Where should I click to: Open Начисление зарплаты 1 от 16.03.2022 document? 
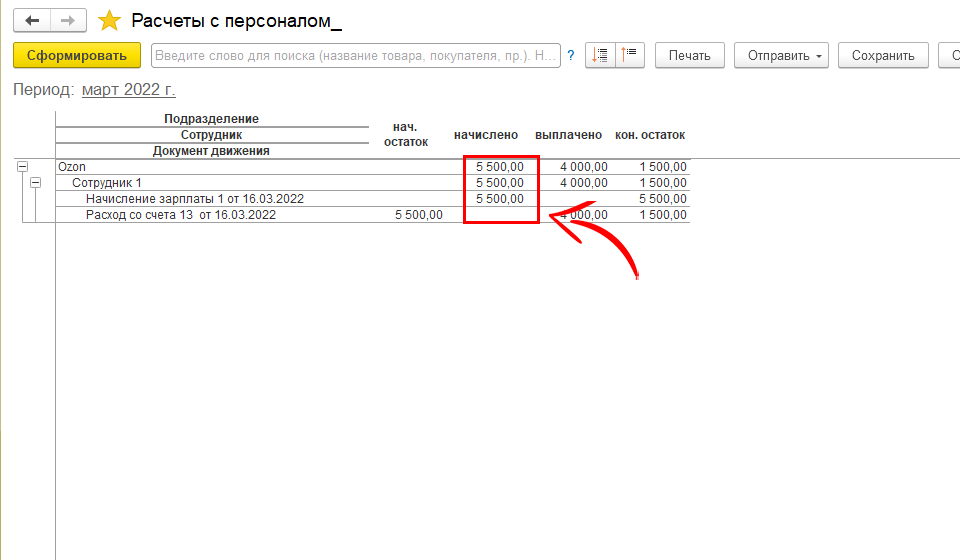click(x=194, y=199)
